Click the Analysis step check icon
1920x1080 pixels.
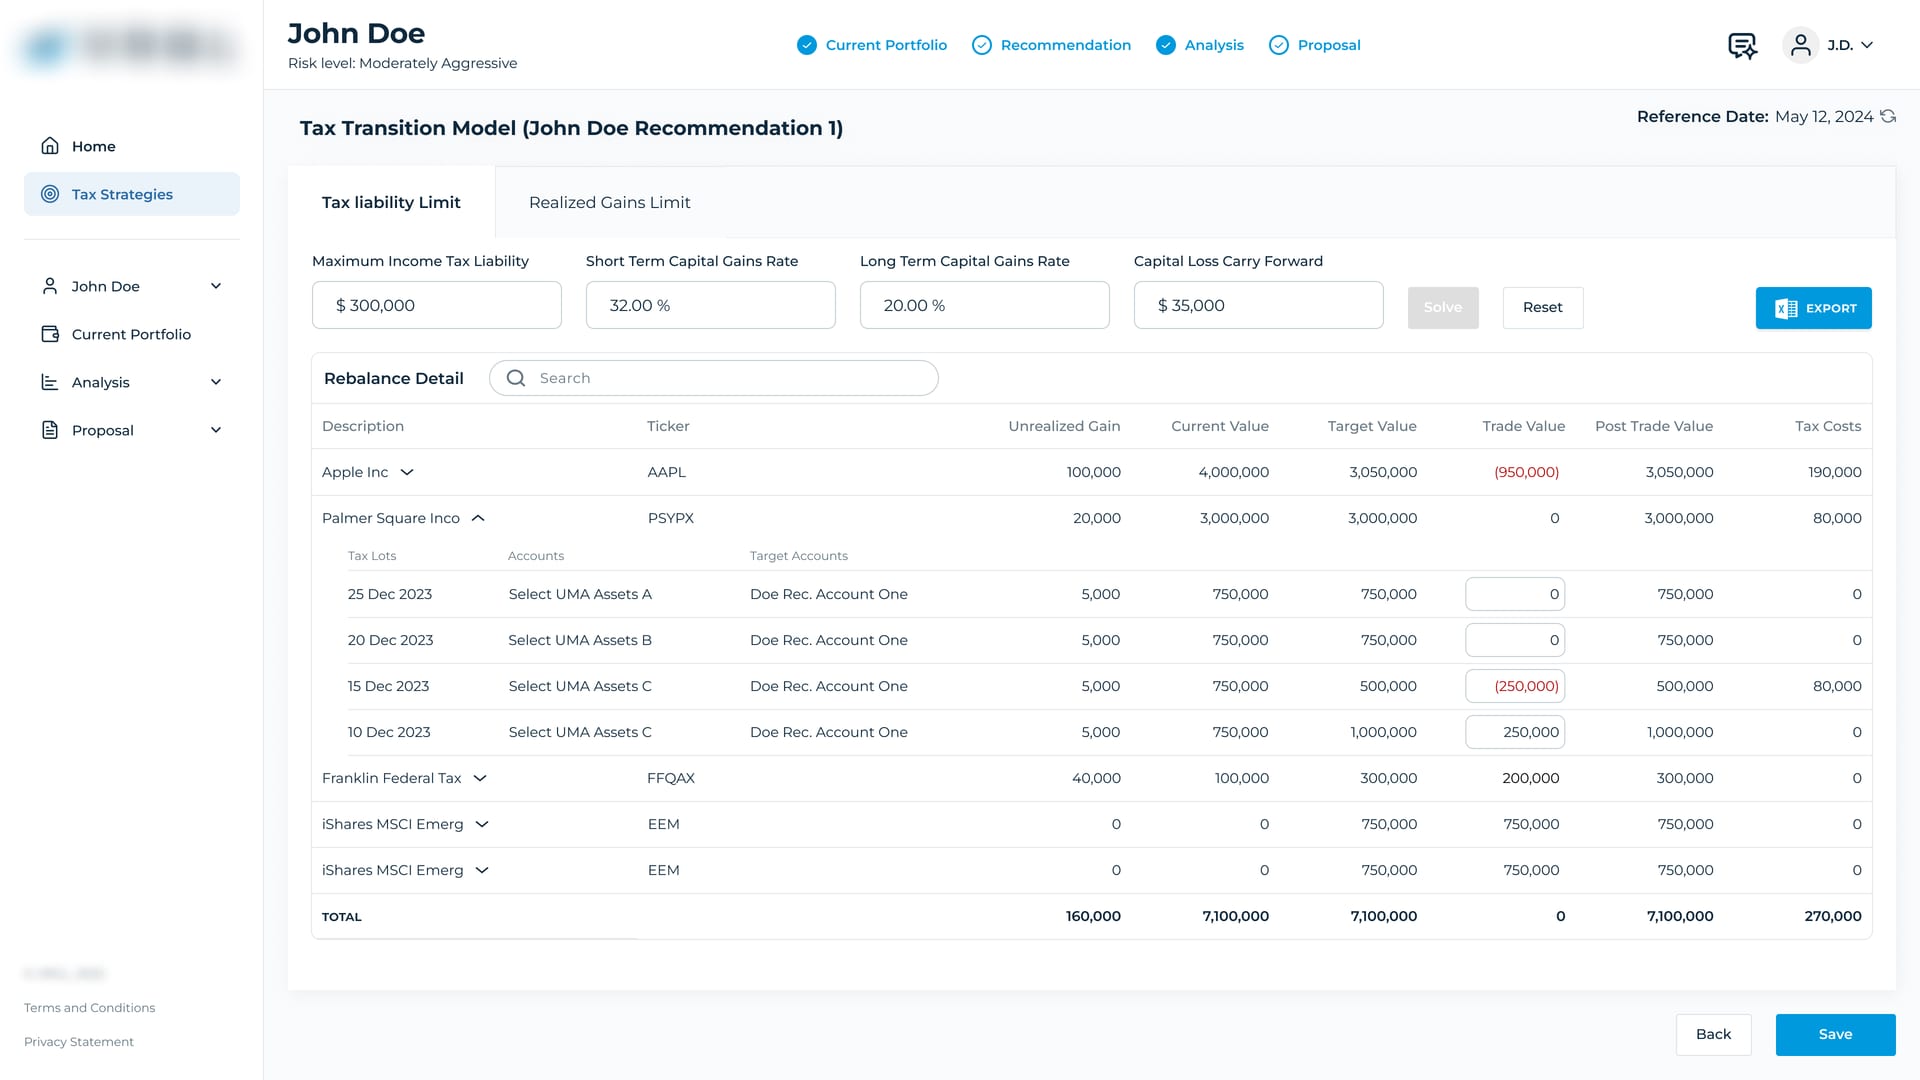[x=1166, y=45]
